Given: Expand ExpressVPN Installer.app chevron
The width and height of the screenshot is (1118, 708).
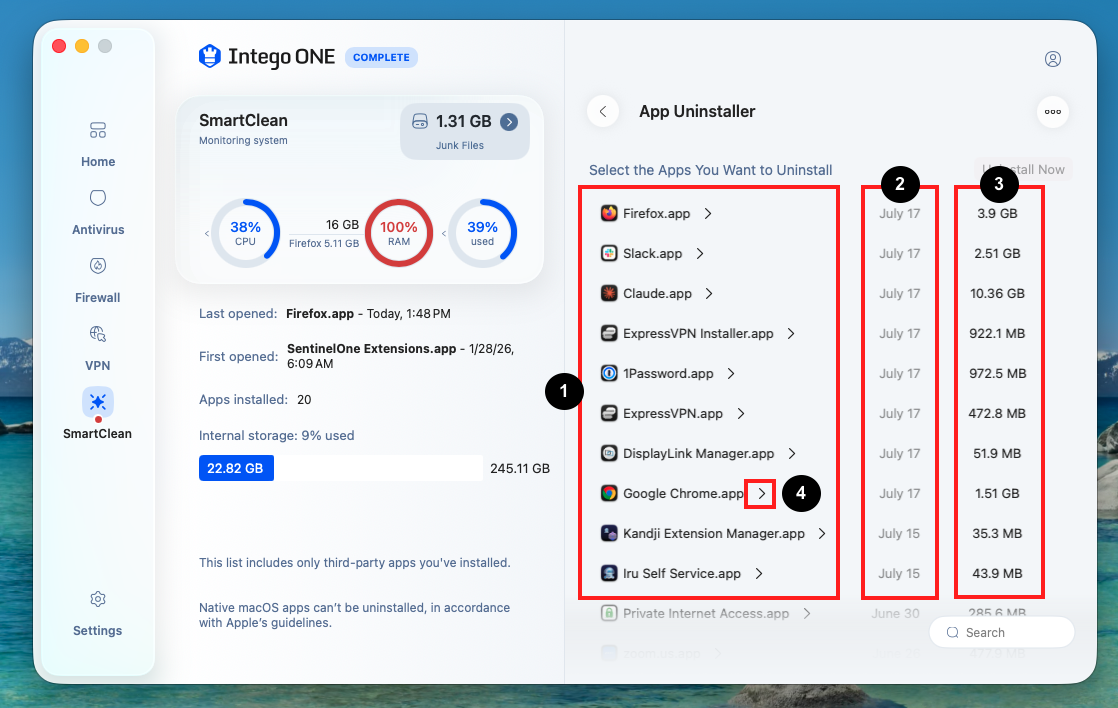Looking at the screenshot, I should (791, 333).
